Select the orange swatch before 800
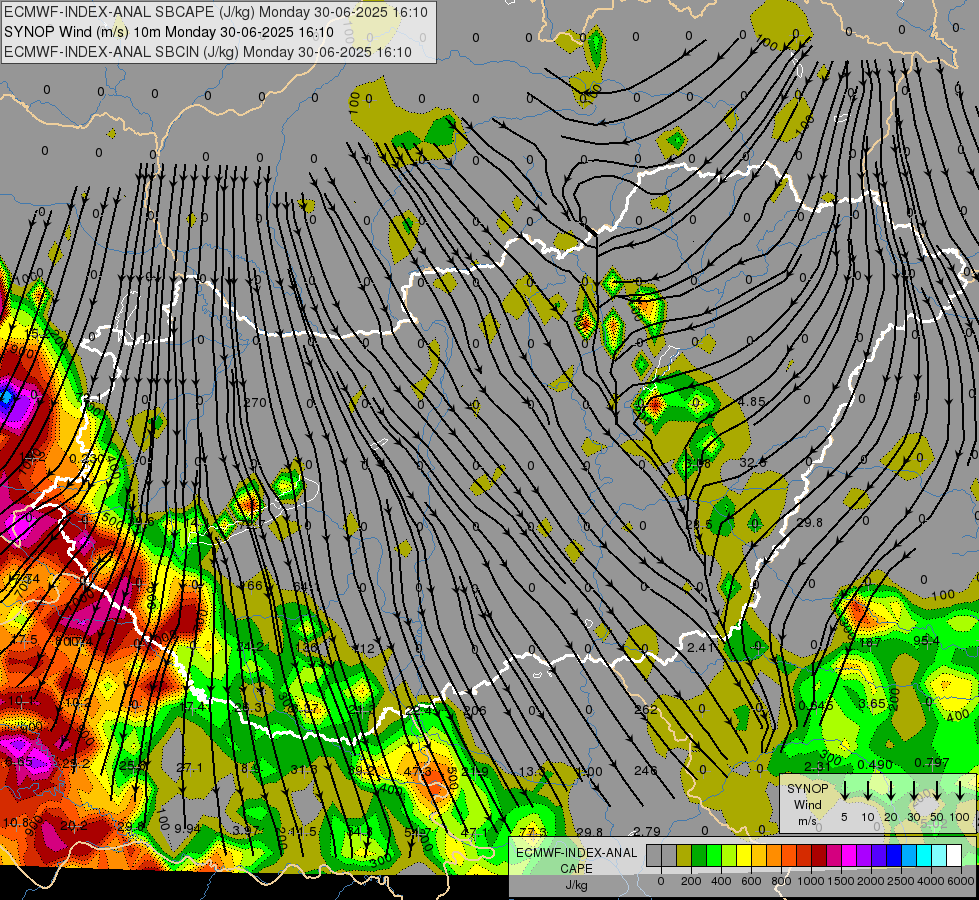Screen dimensions: 979x900 774,855
